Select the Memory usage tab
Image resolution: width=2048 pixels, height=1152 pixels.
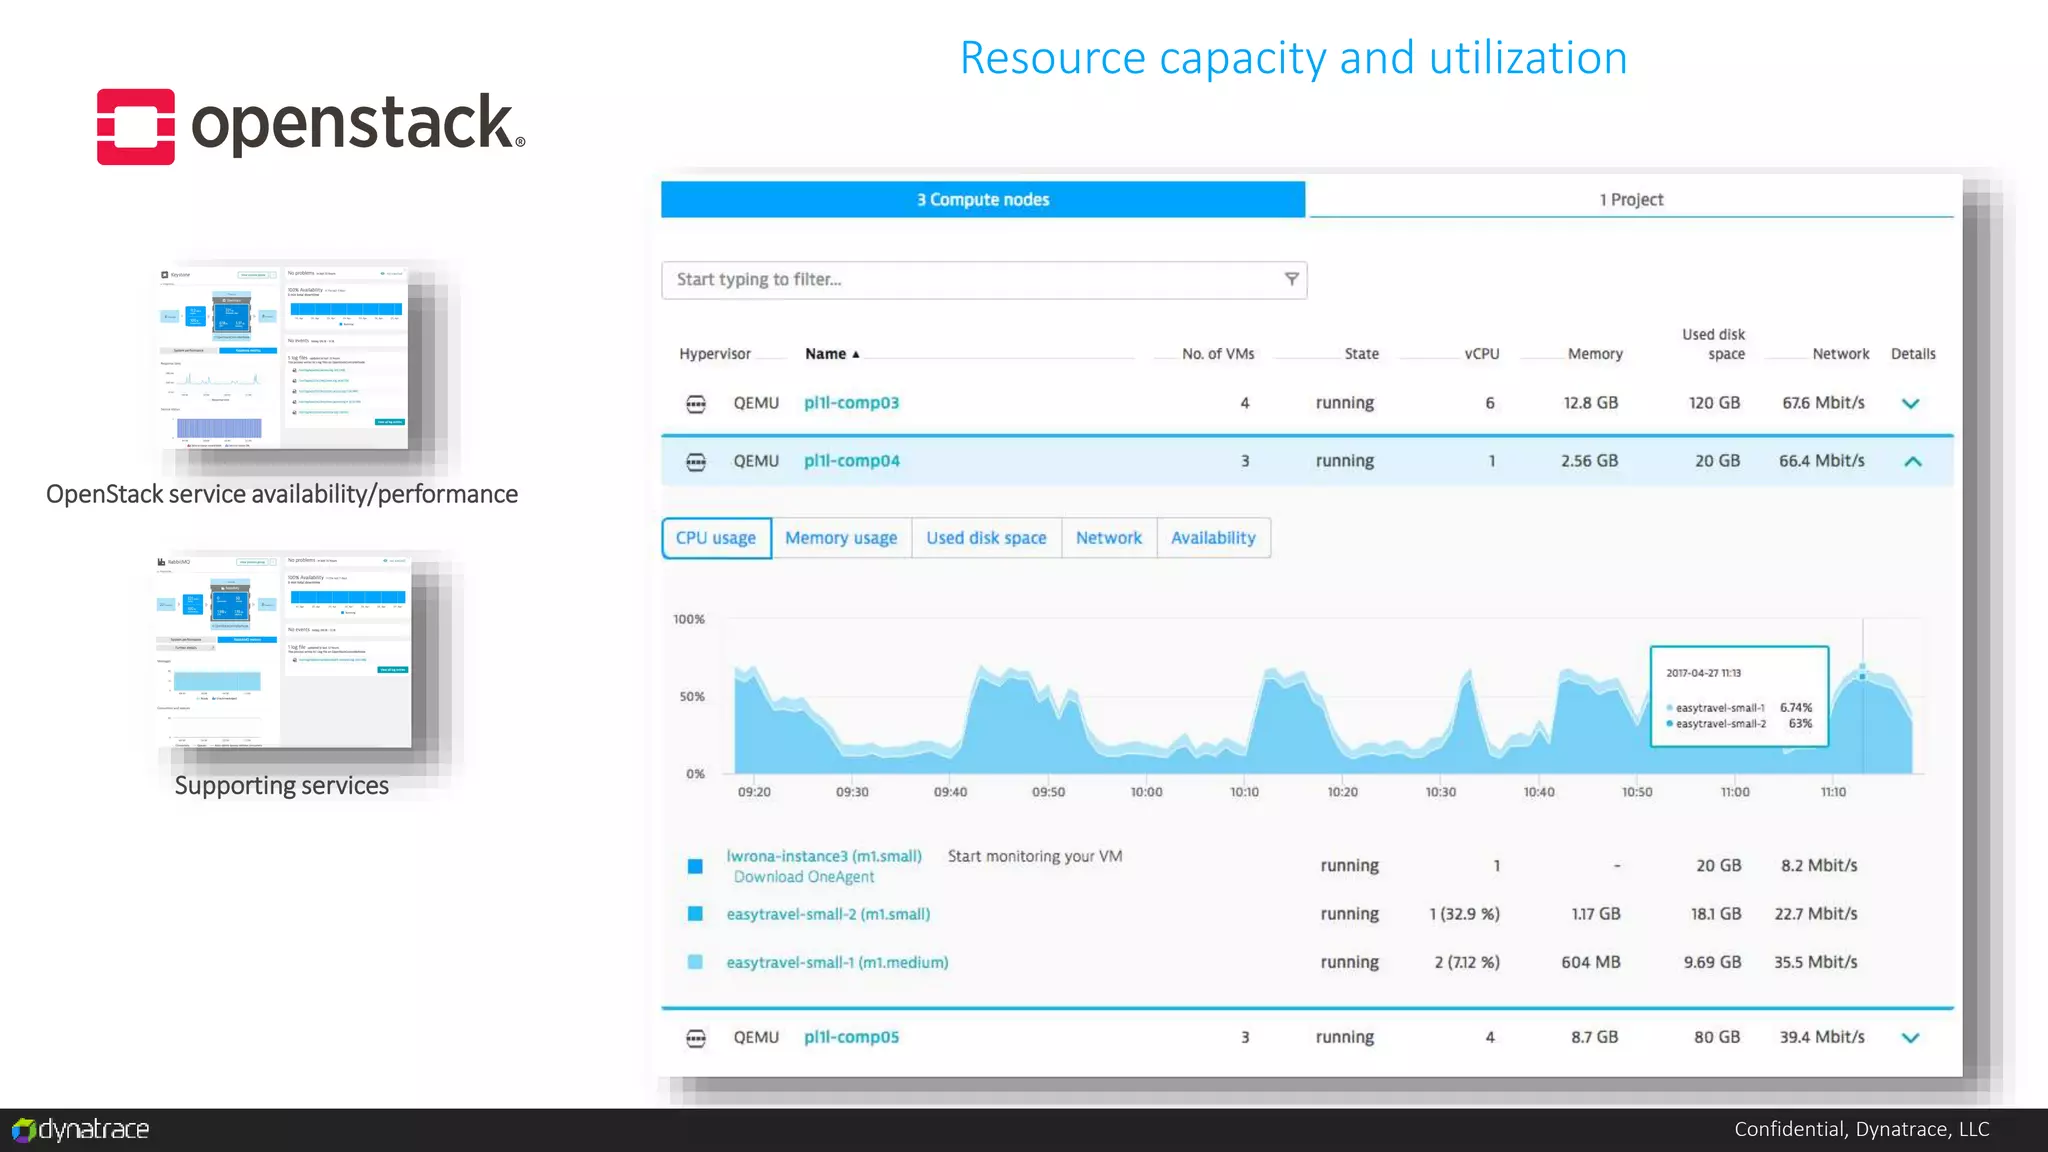click(841, 538)
